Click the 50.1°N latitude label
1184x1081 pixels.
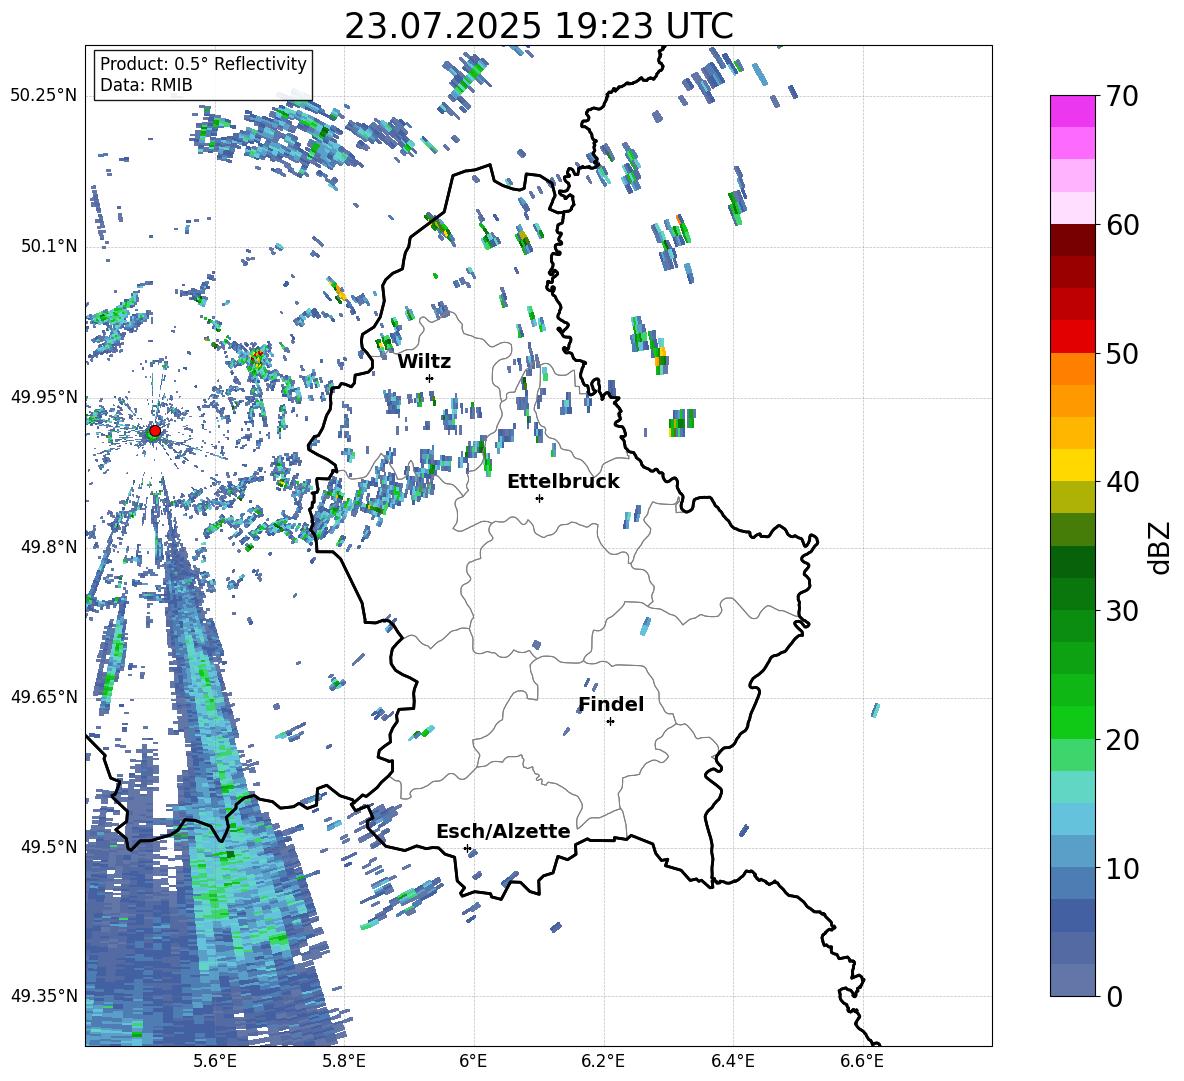click(x=49, y=246)
